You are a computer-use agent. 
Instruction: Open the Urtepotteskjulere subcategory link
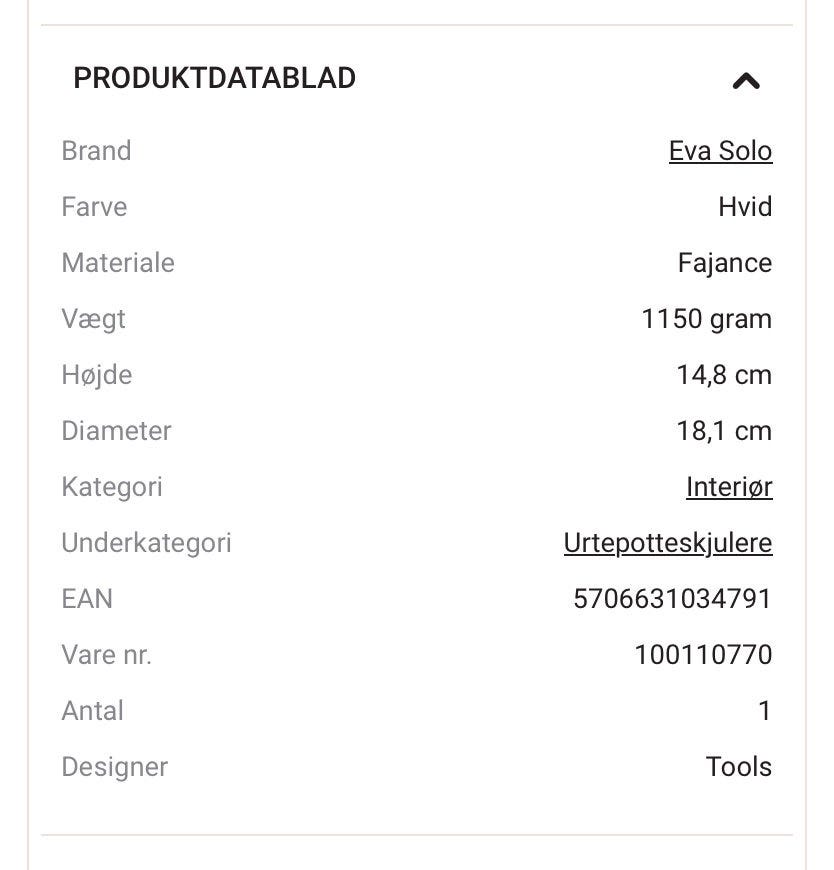668,543
